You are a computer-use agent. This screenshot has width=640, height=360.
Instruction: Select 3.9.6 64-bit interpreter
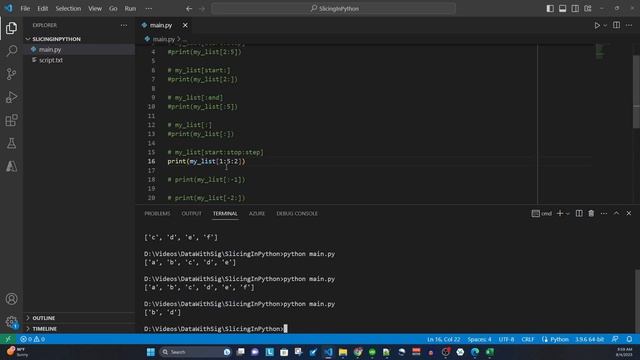pyautogui.click(x=589, y=339)
